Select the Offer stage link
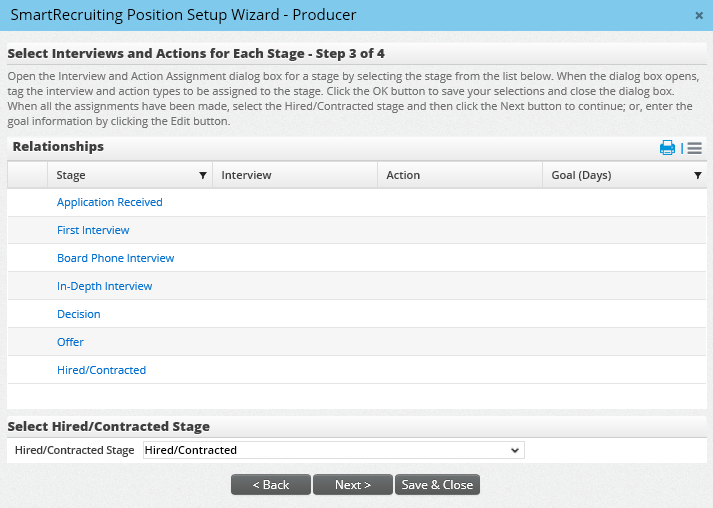713x508 pixels. pyautogui.click(x=70, y=342)
